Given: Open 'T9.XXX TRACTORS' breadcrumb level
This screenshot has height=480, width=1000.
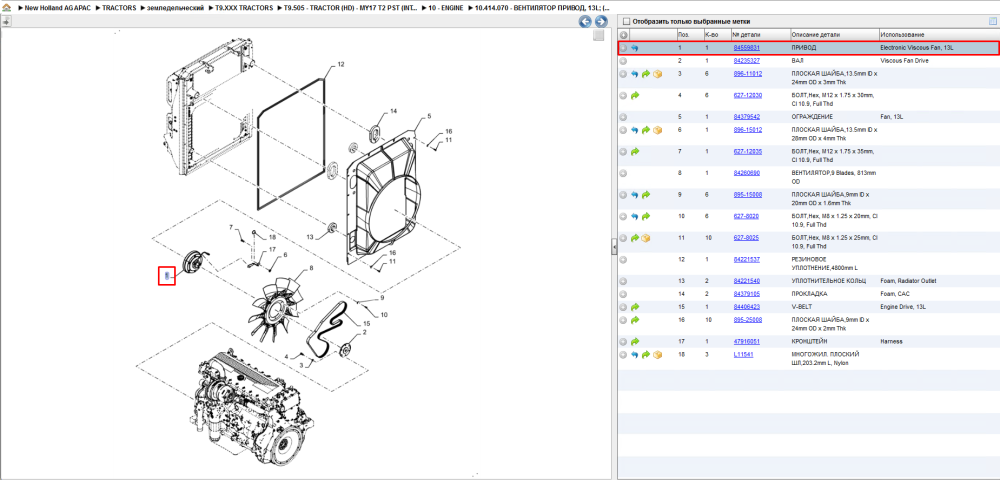Looking at the screenshot, I should point(244,8).
